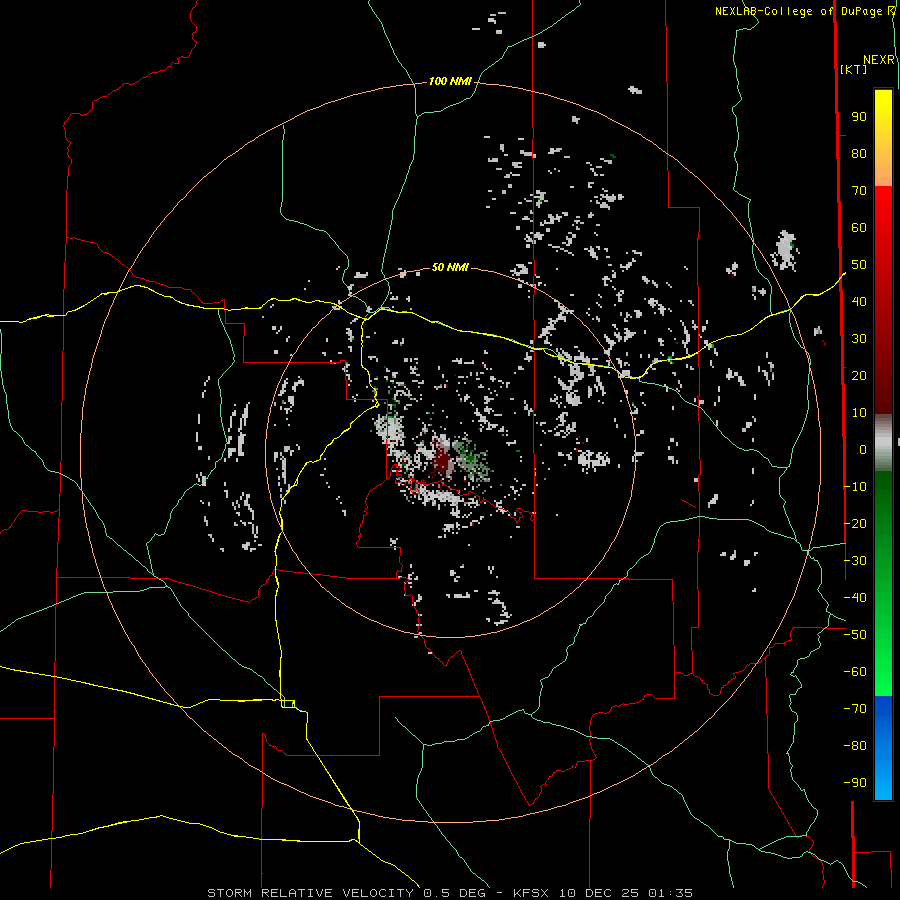Click the 01:35 timestamp
The width and height of the screenshot is (900, 900).
pyautogui.click(x=670, y=893)
